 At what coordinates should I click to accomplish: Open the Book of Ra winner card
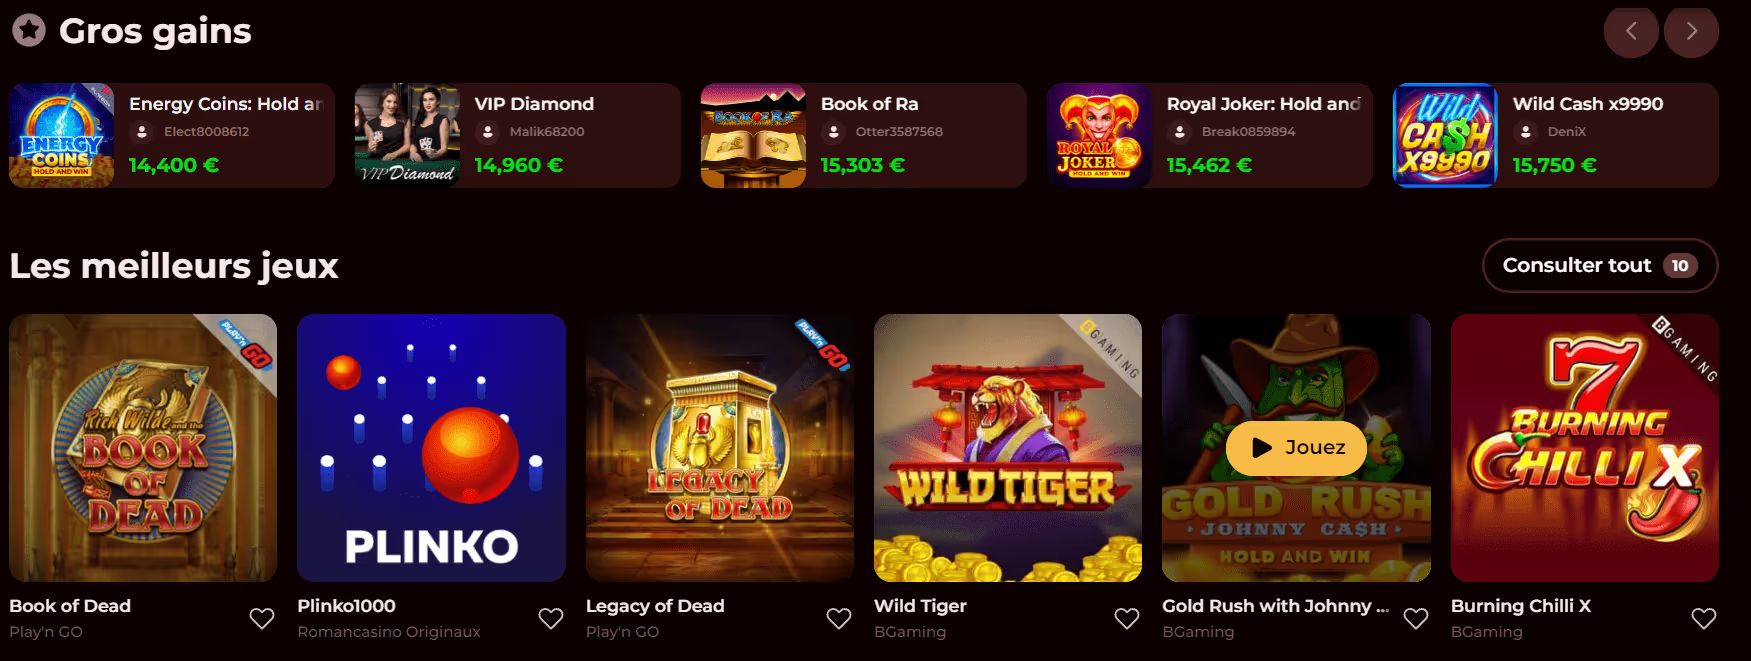[863, 135]
